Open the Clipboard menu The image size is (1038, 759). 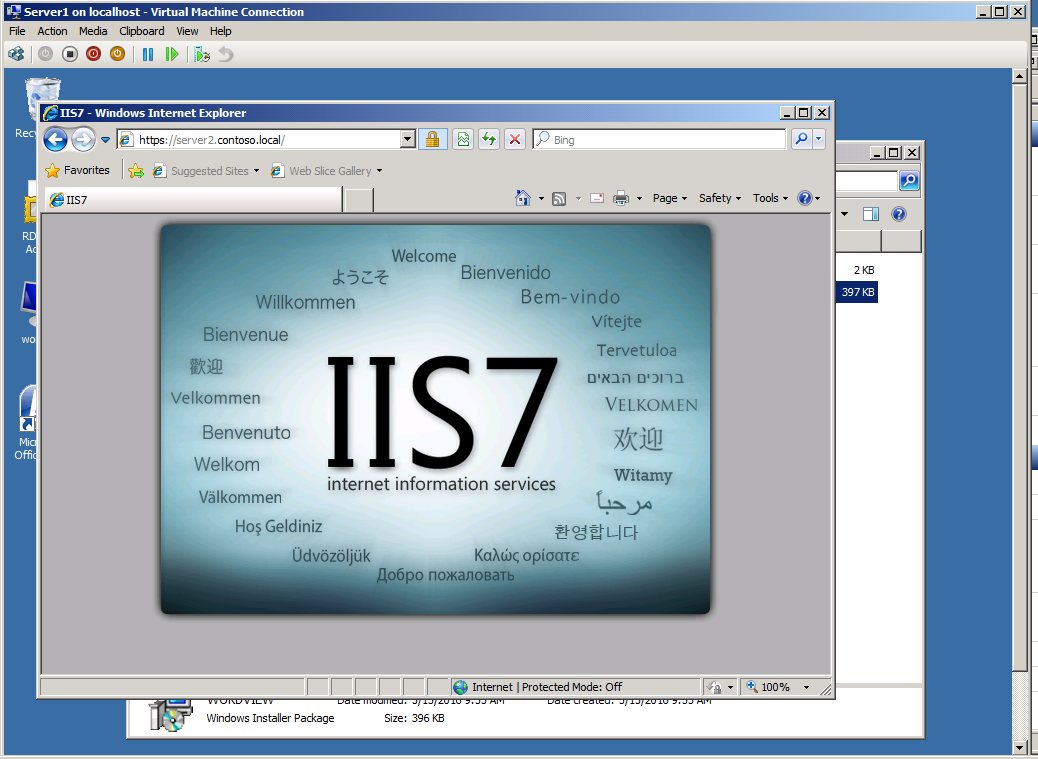coord(142,31)
